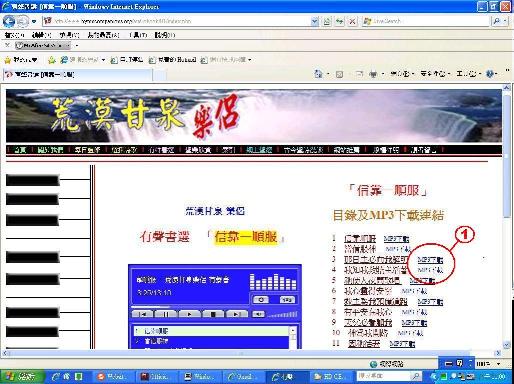514x384 pixels.
Task: Adjust the player volume level bars
Action: [282, 314]
